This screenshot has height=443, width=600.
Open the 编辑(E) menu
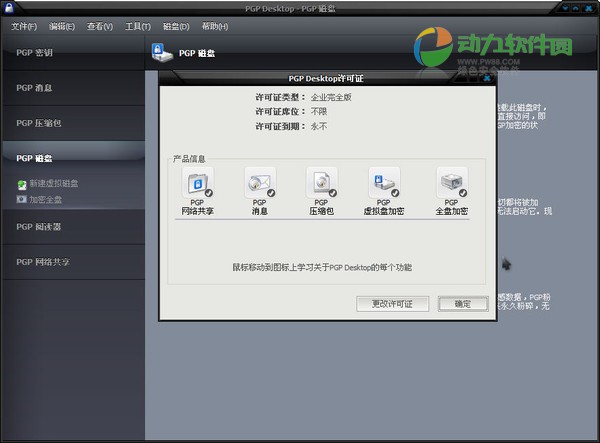[x=63, y=26]
